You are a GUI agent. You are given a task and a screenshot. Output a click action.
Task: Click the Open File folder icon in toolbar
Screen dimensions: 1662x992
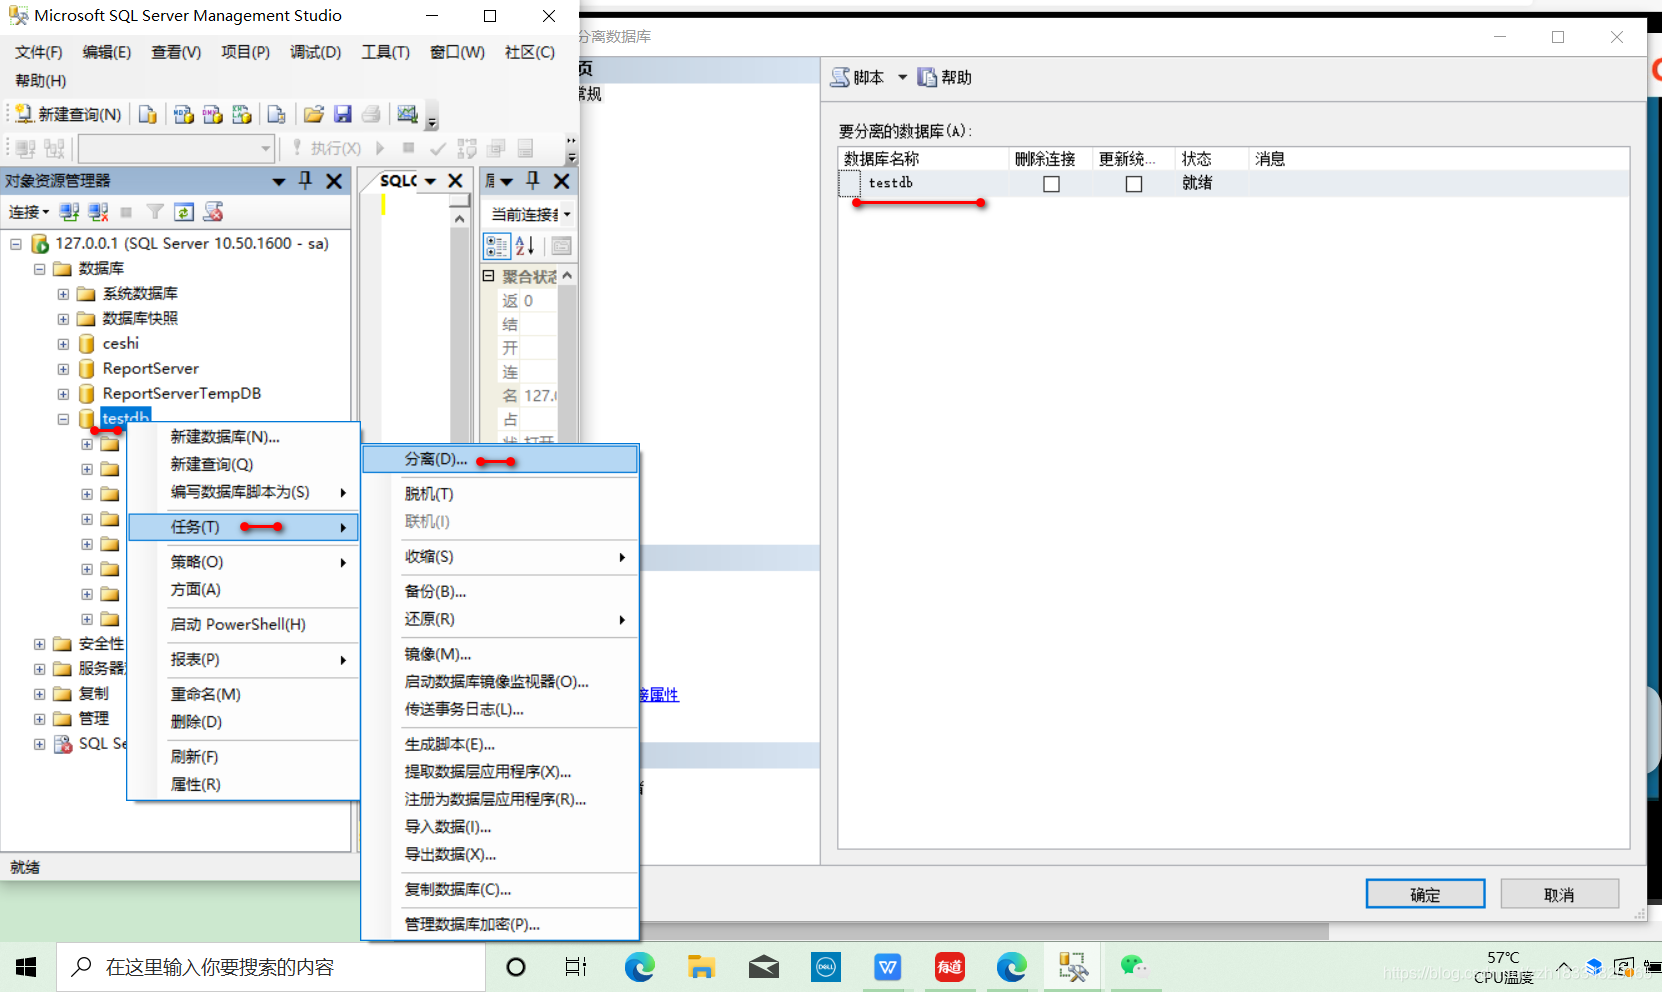click(x=314, y=114)
